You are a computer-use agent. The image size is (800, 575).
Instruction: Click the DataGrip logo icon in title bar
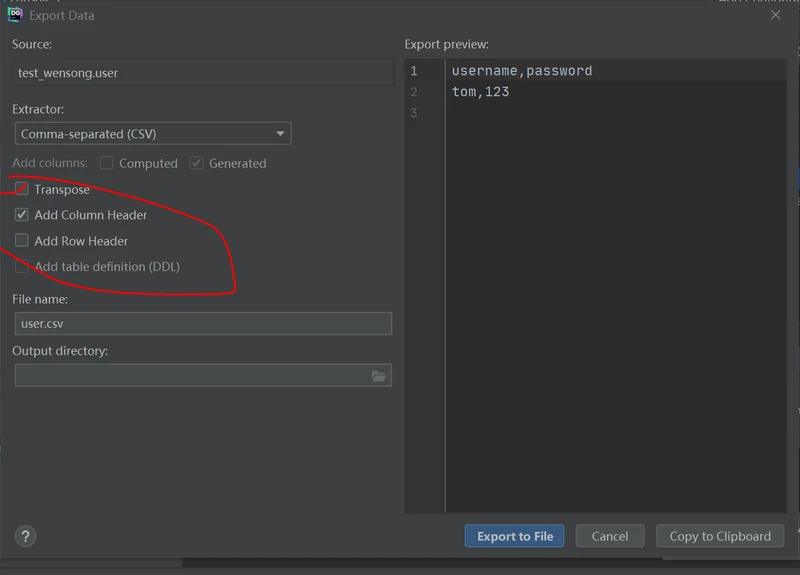pyautogui.click(x=15, y=15)
